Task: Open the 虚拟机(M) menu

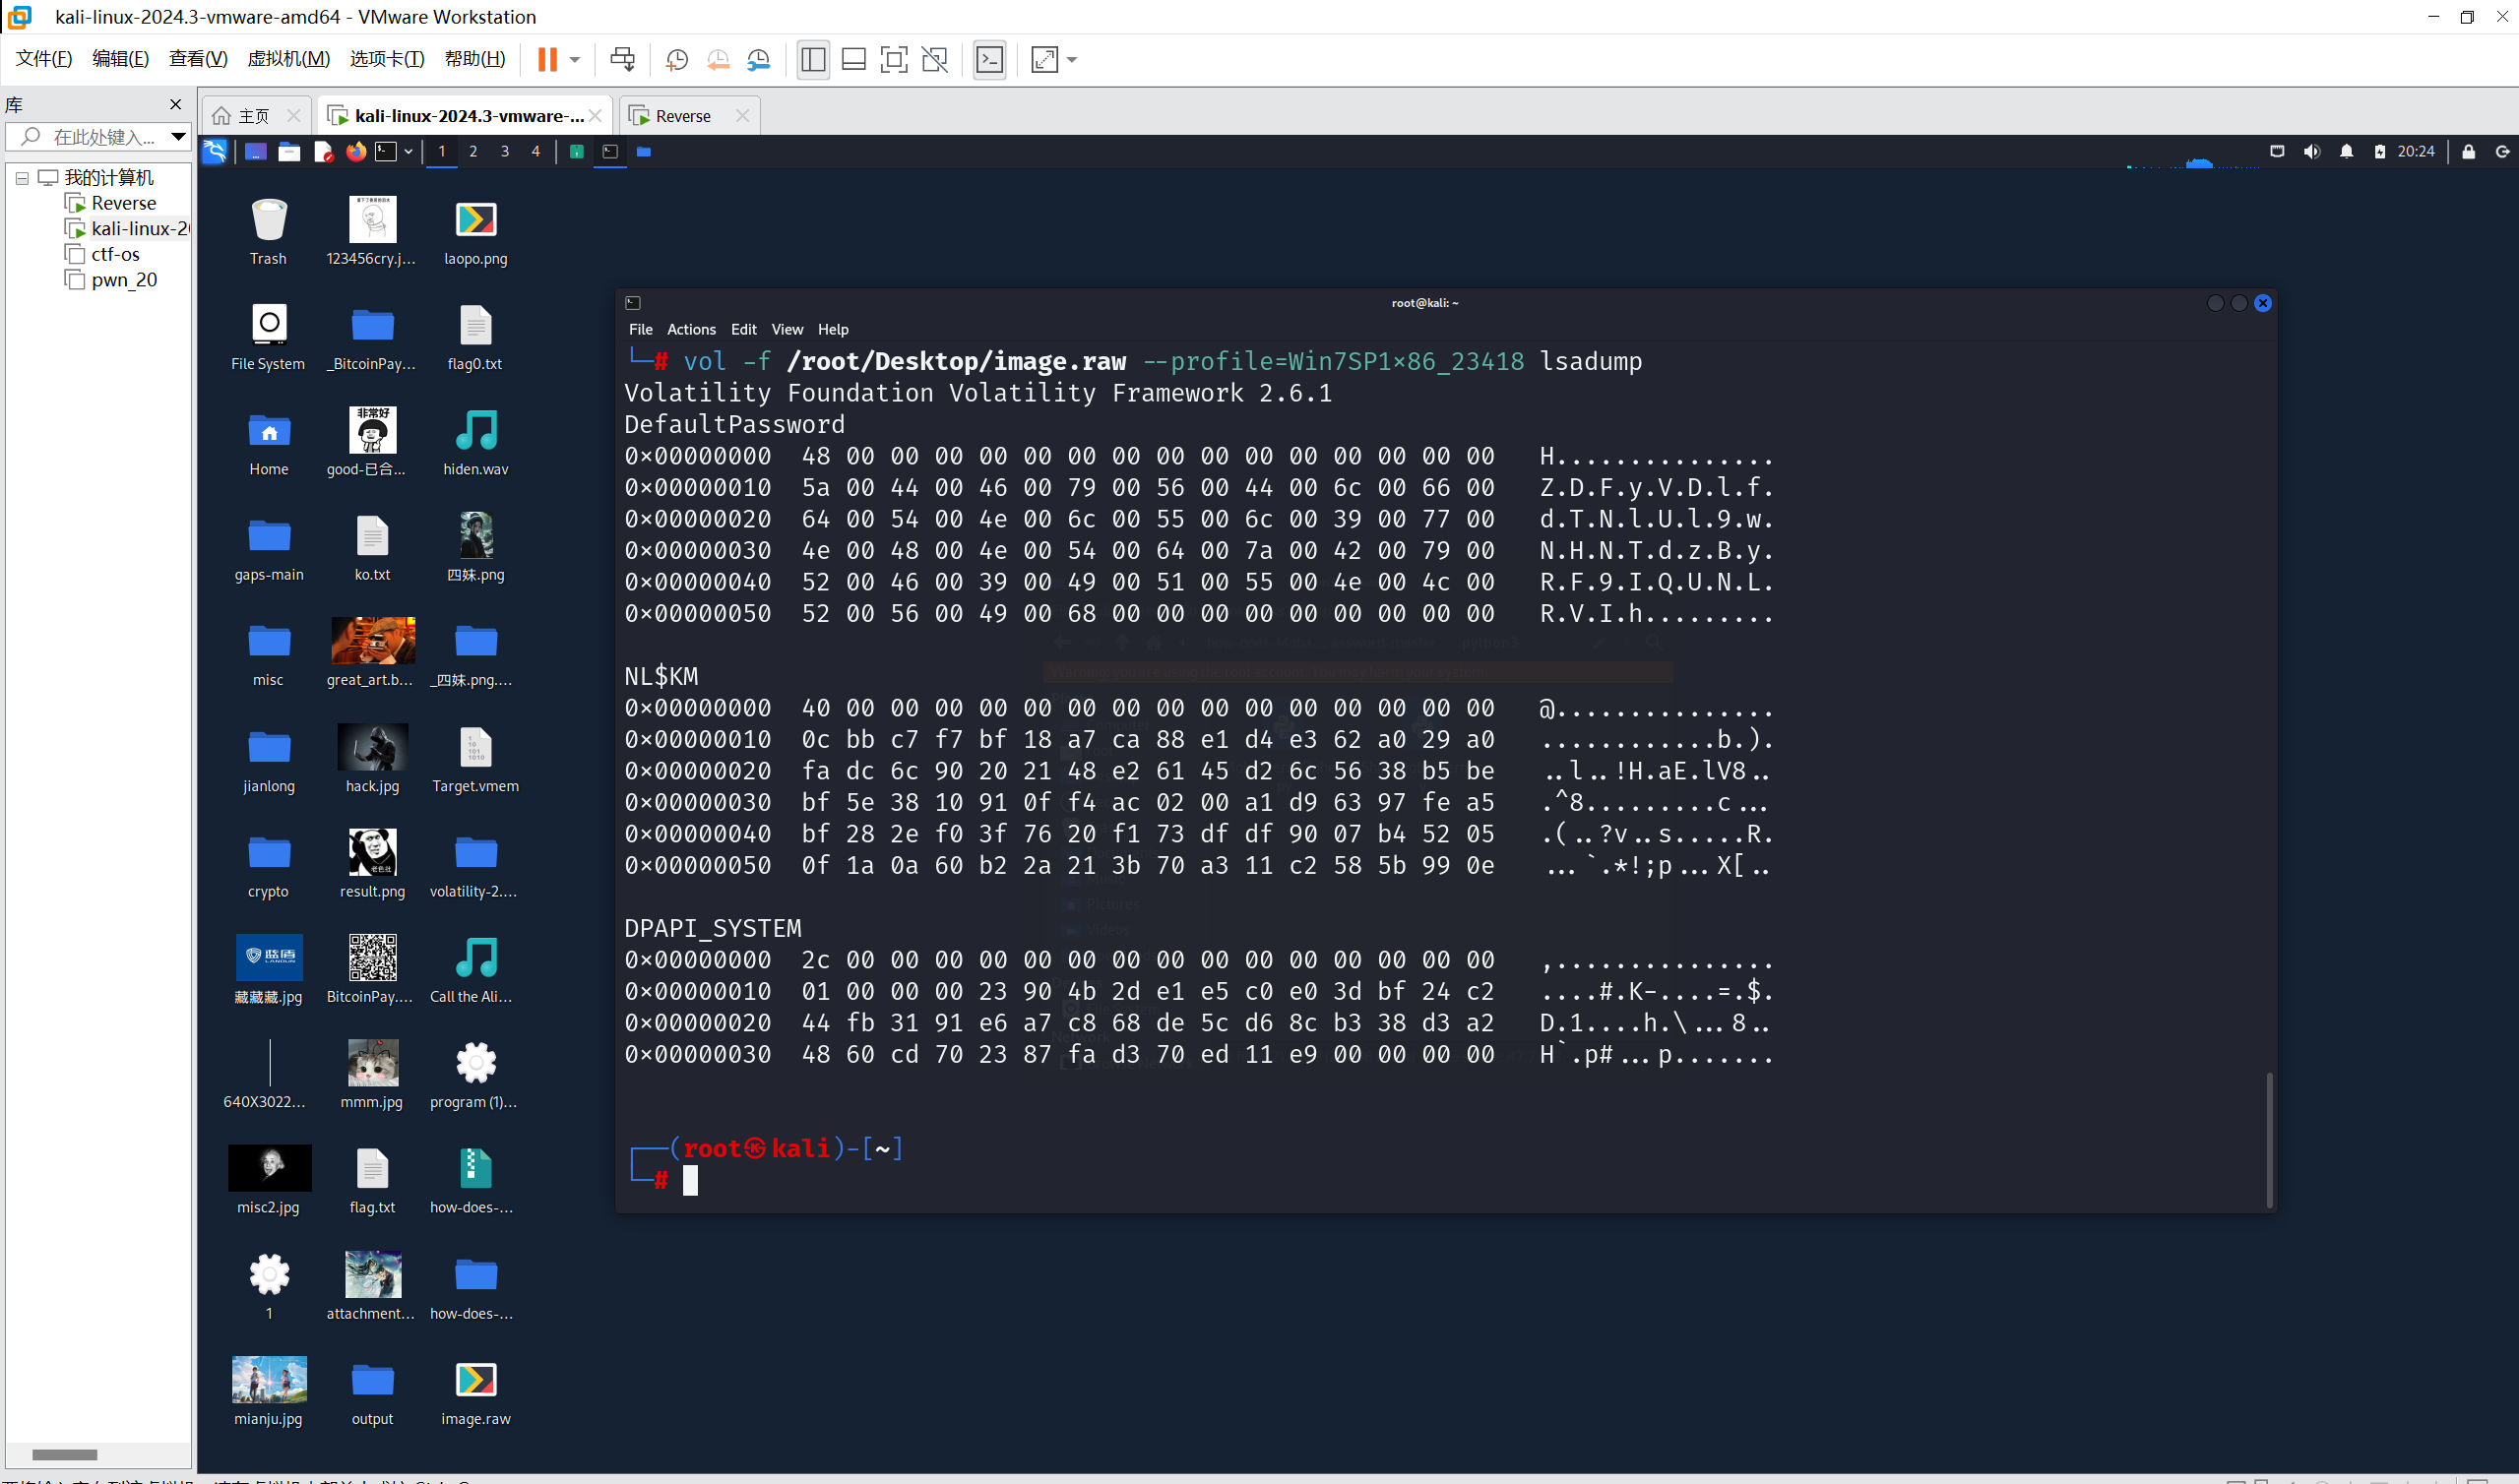Action: point(288,58)
